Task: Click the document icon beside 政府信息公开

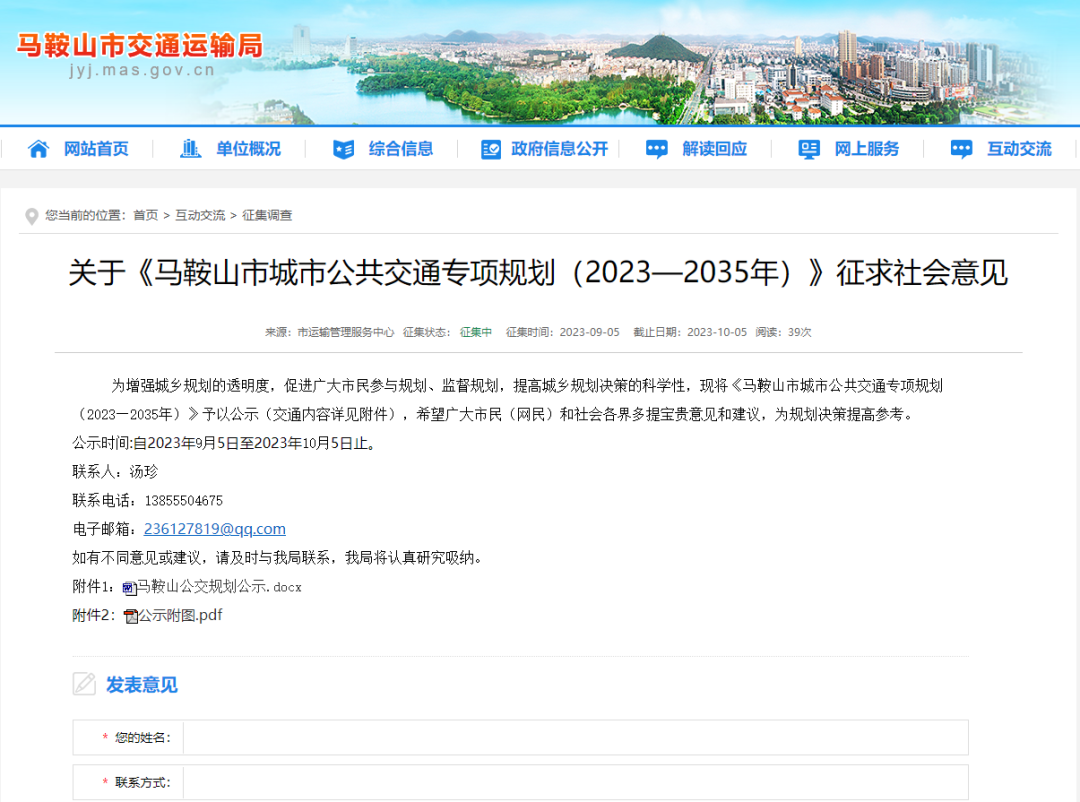Action: (490, 149)
